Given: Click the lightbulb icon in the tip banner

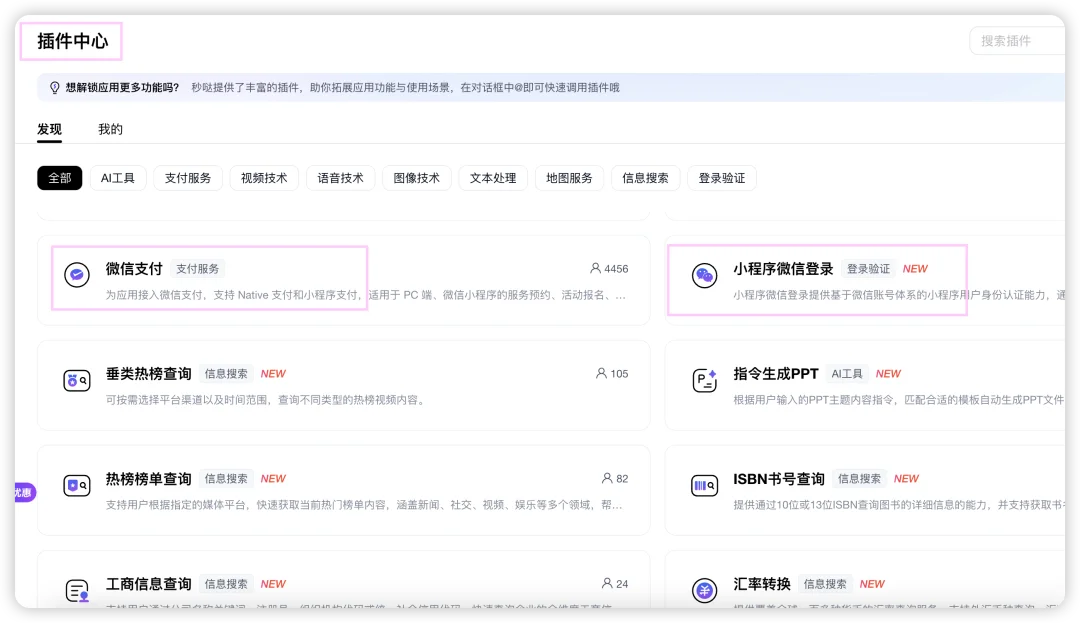Looking at the screenshot, I should (x=54, y=87).
